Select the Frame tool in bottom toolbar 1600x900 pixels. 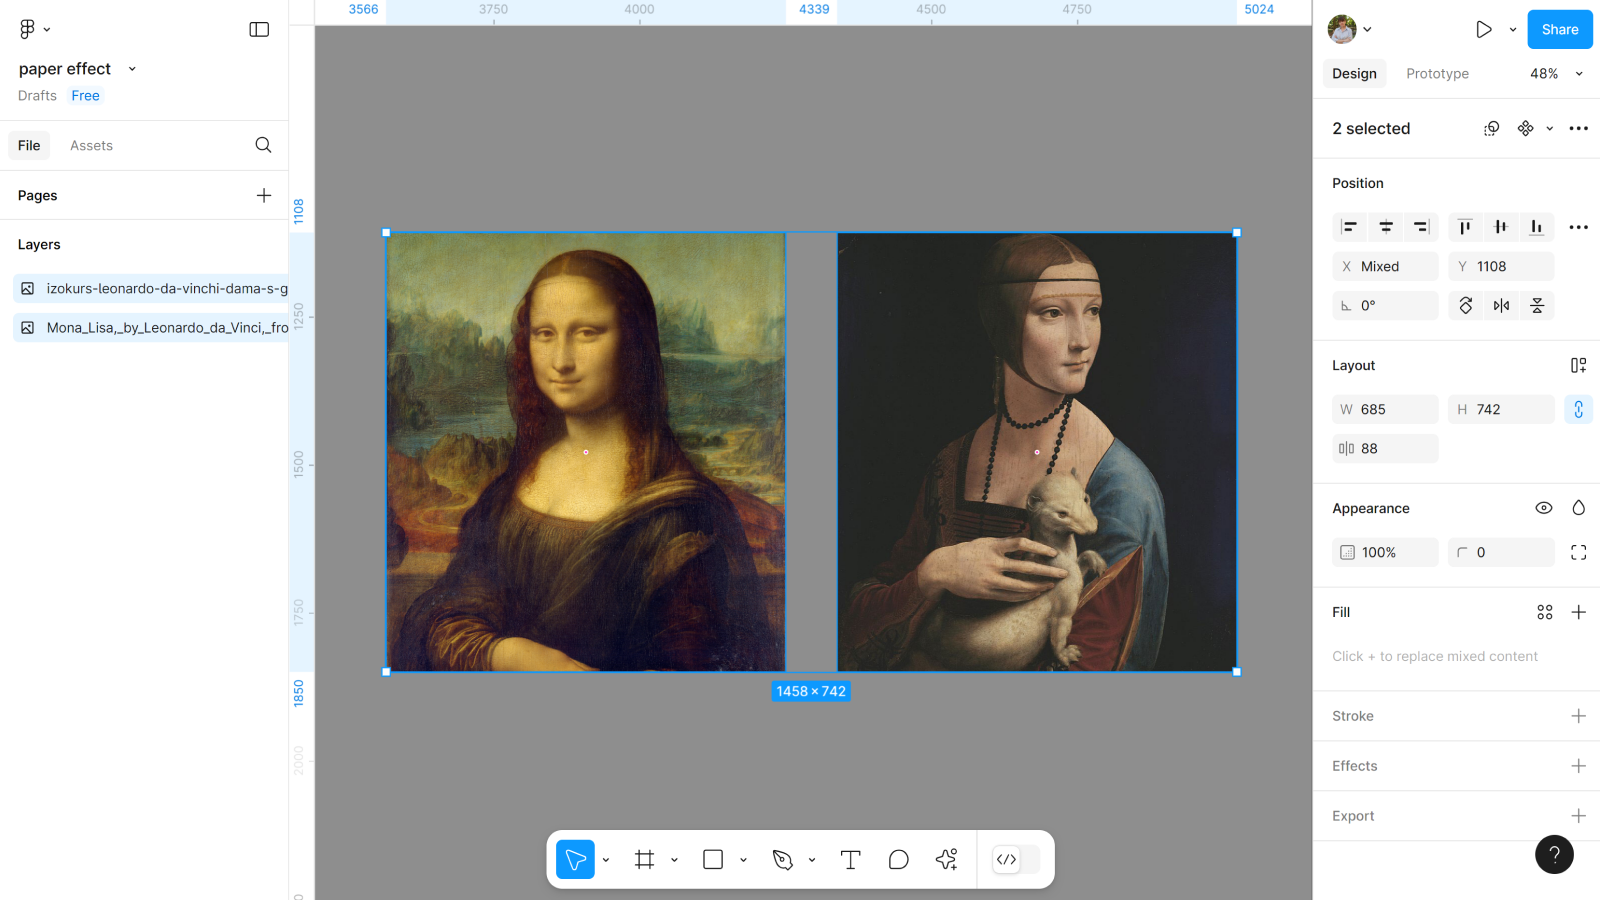coord(644,860)
